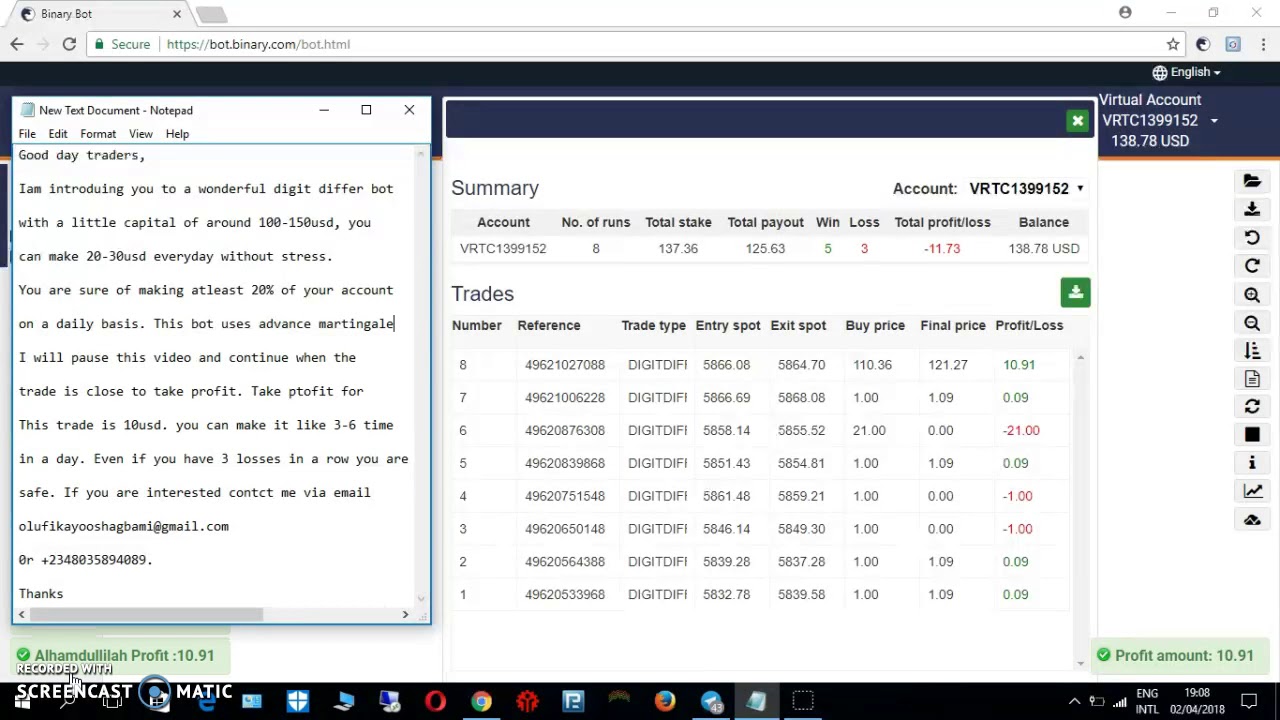Zoom out with the magnifier minus icon
The width and height of the screenshot is (1280, 720).
[x=1252, y=323]
